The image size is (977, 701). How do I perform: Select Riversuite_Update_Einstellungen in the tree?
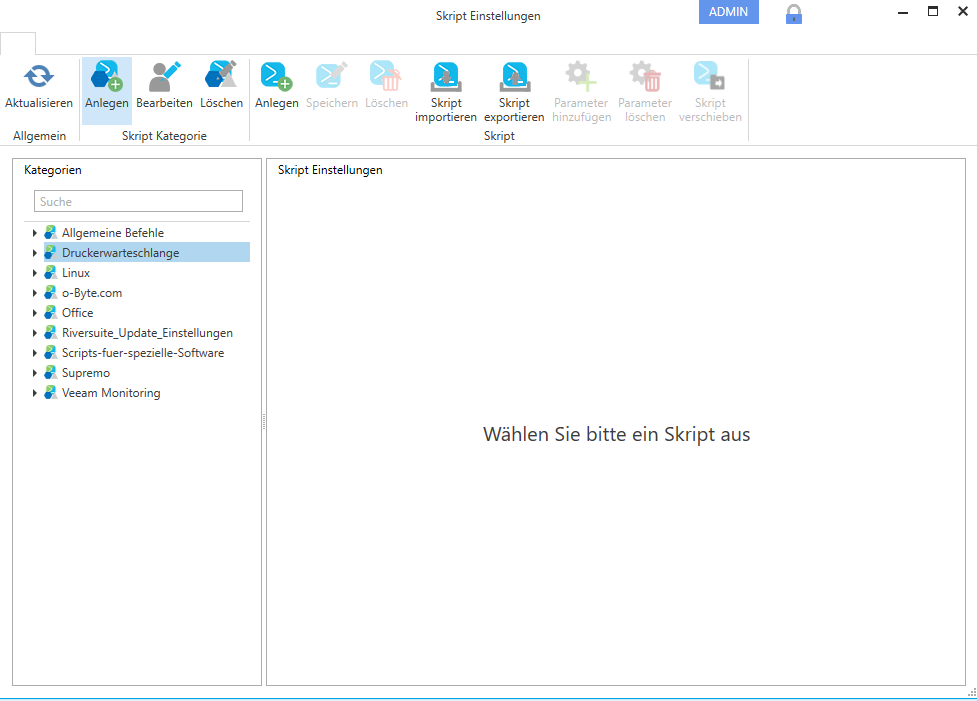147,333
